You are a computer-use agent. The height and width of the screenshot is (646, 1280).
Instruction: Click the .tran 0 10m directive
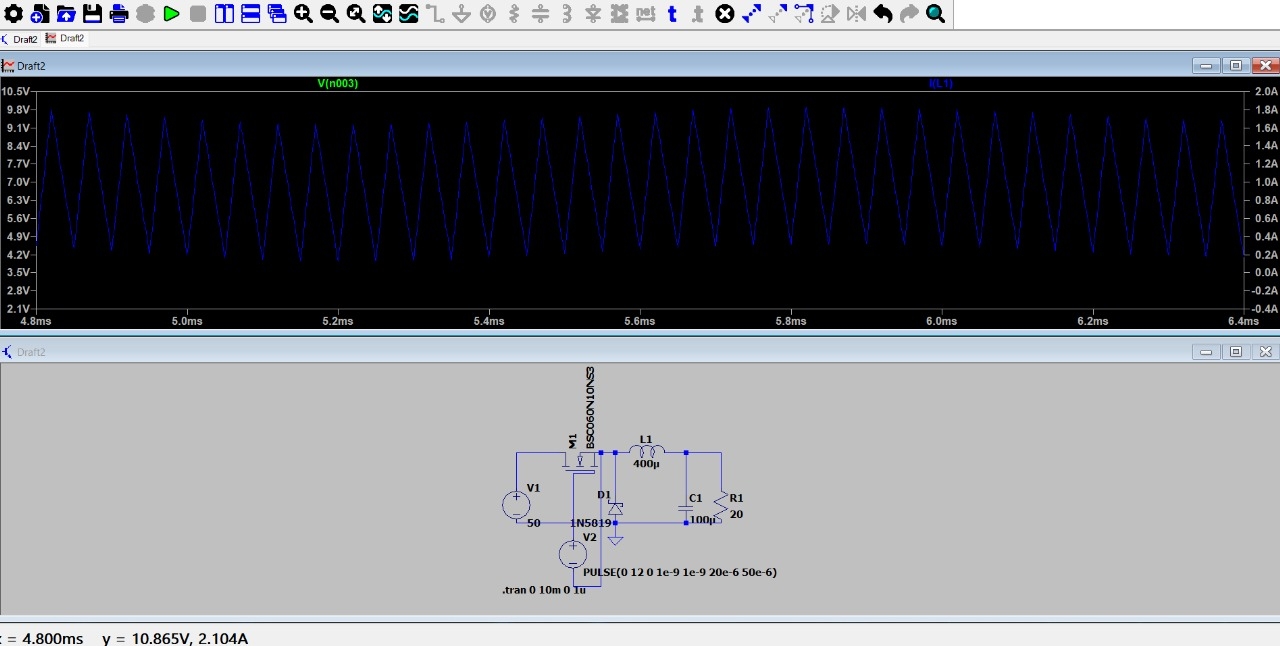tap(544, 590)
